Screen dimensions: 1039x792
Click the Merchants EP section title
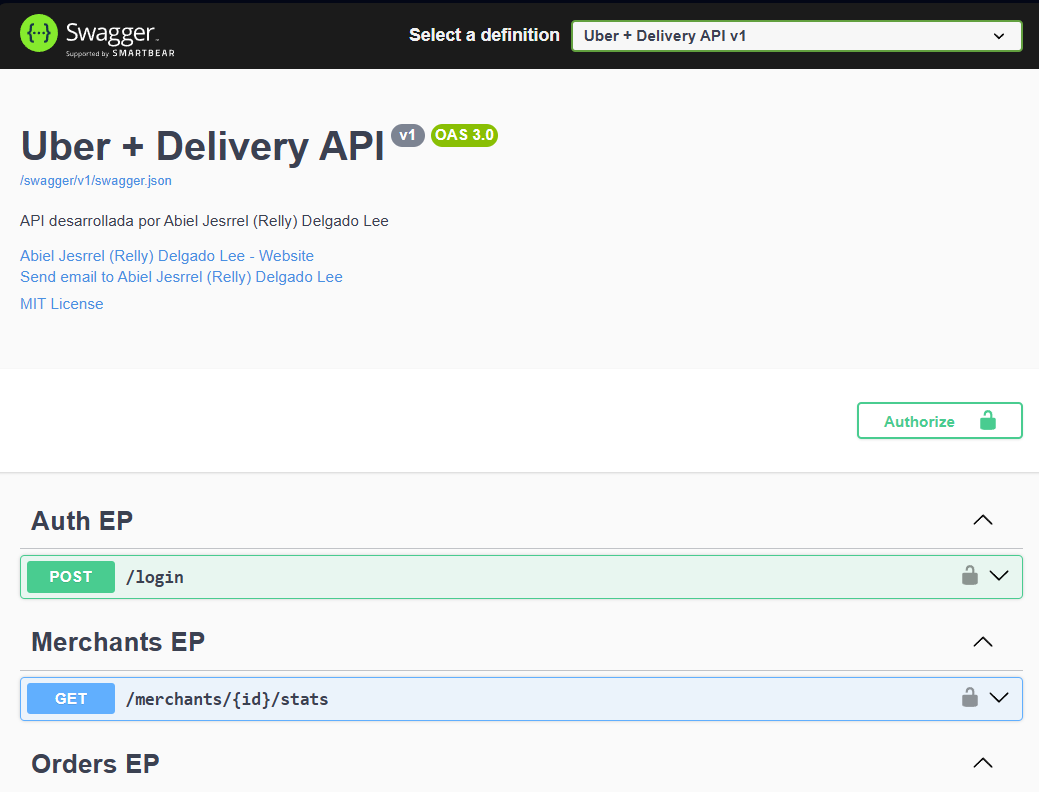(118, 642)
